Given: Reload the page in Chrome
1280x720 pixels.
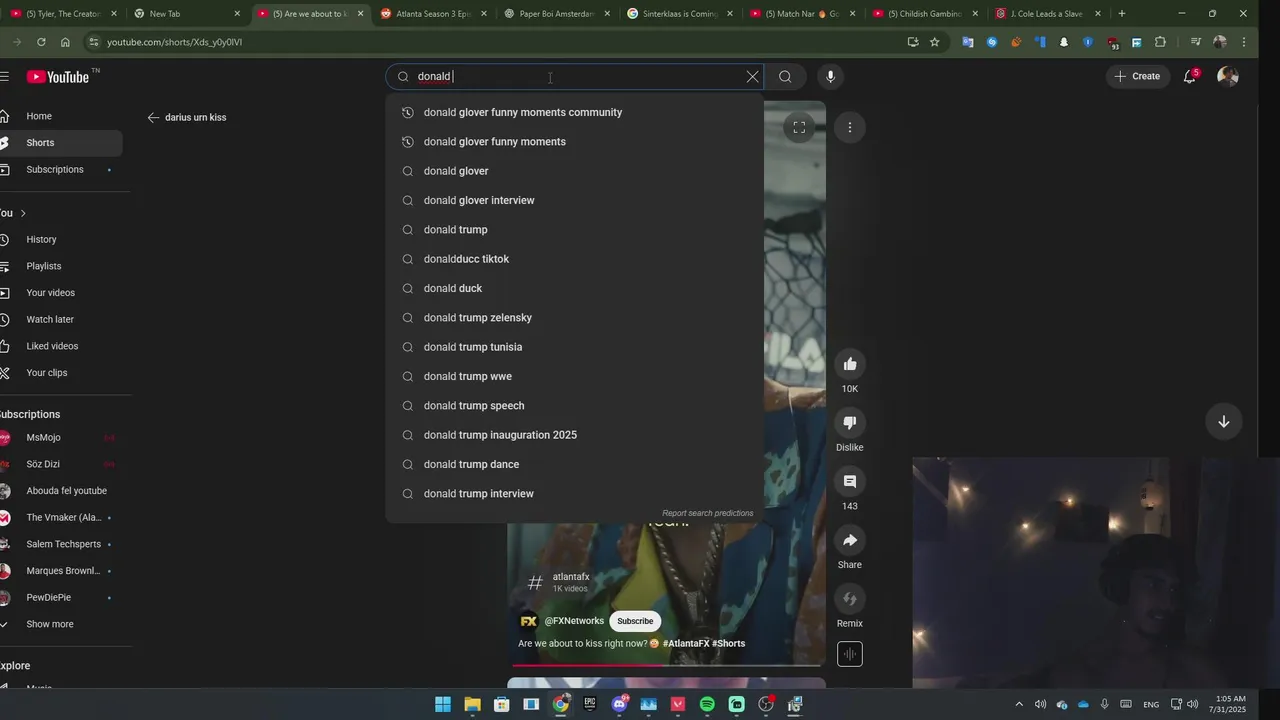Looking at the screenshot, I should tap(41, 42).
